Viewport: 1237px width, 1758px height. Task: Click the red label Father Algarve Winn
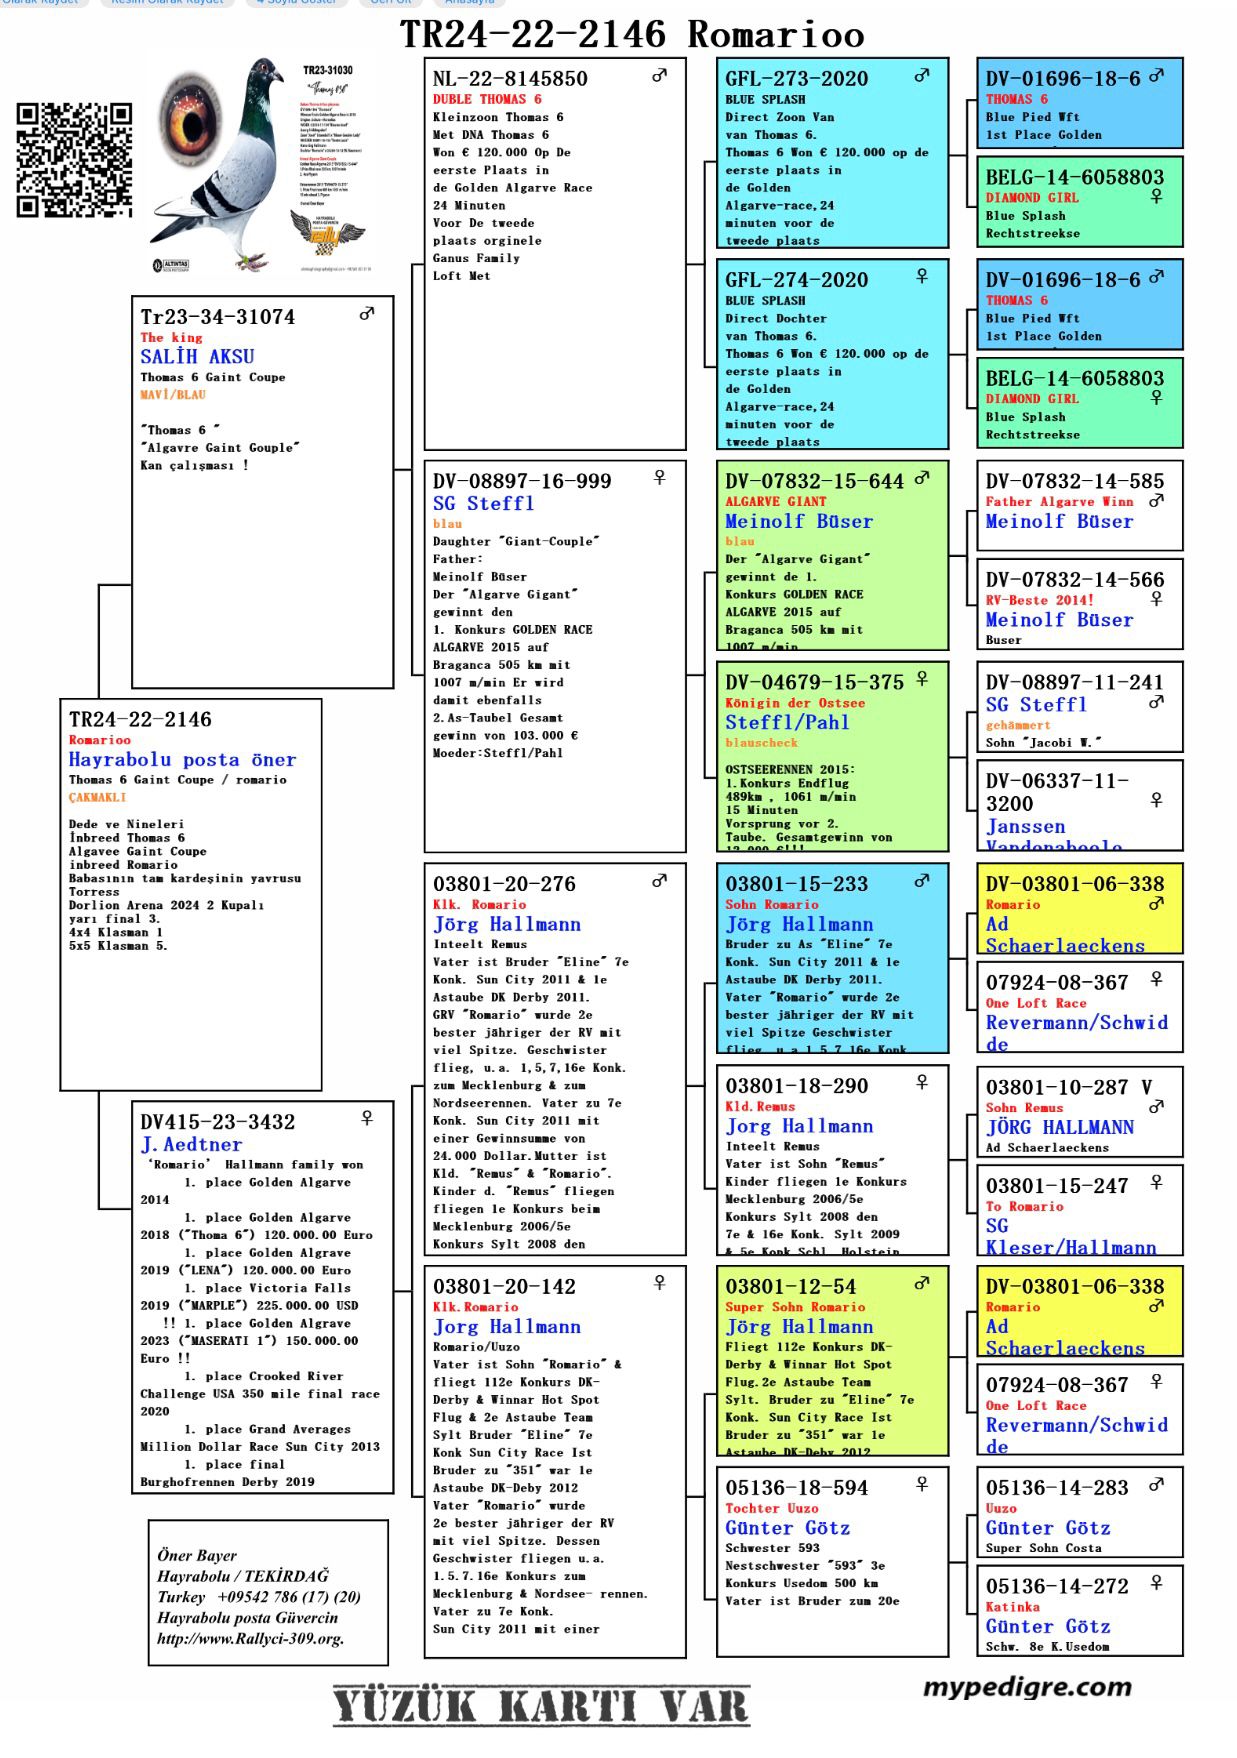point(1060,502)
